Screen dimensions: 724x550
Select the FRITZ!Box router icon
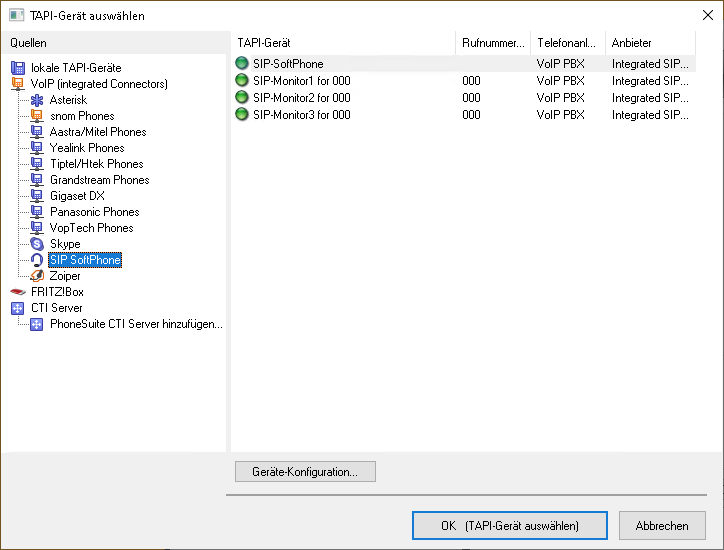[18, 292]
